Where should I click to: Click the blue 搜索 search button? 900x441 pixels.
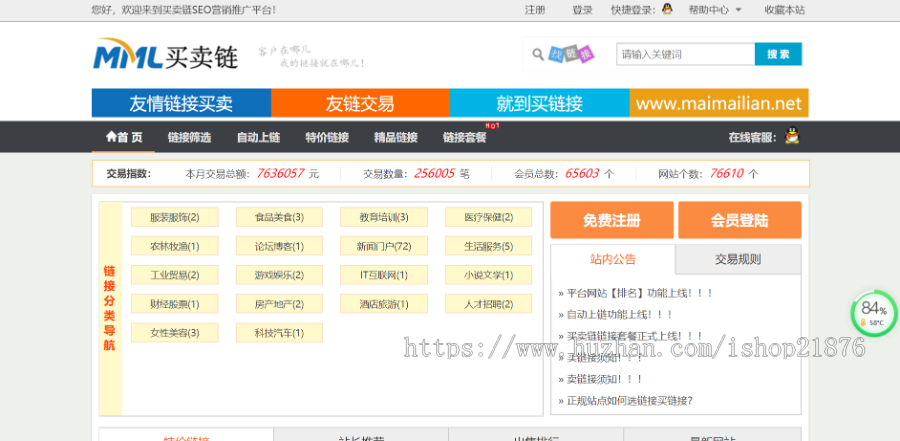[778, 54]
